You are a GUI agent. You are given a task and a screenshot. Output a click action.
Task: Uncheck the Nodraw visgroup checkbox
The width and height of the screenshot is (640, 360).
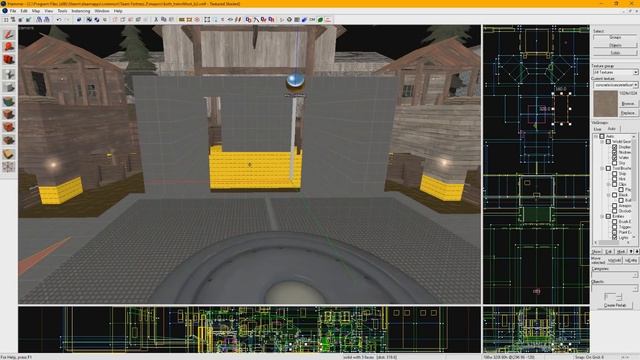[x=614, y=152]
